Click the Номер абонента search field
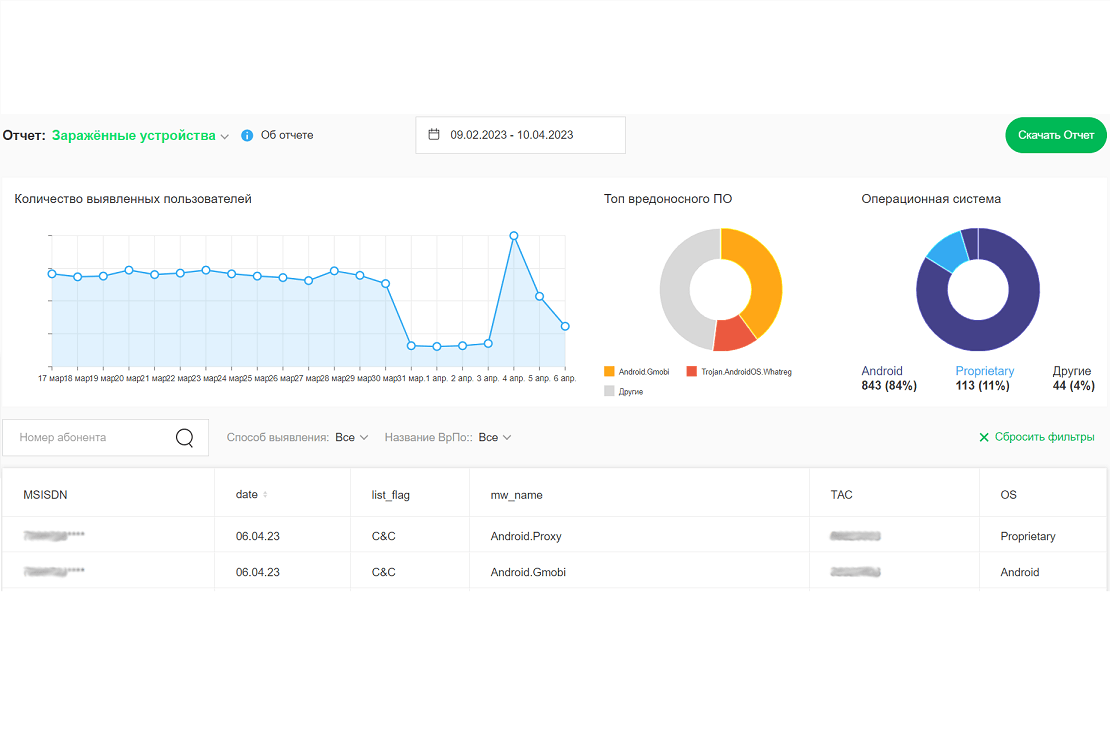 tap(90, 438)
